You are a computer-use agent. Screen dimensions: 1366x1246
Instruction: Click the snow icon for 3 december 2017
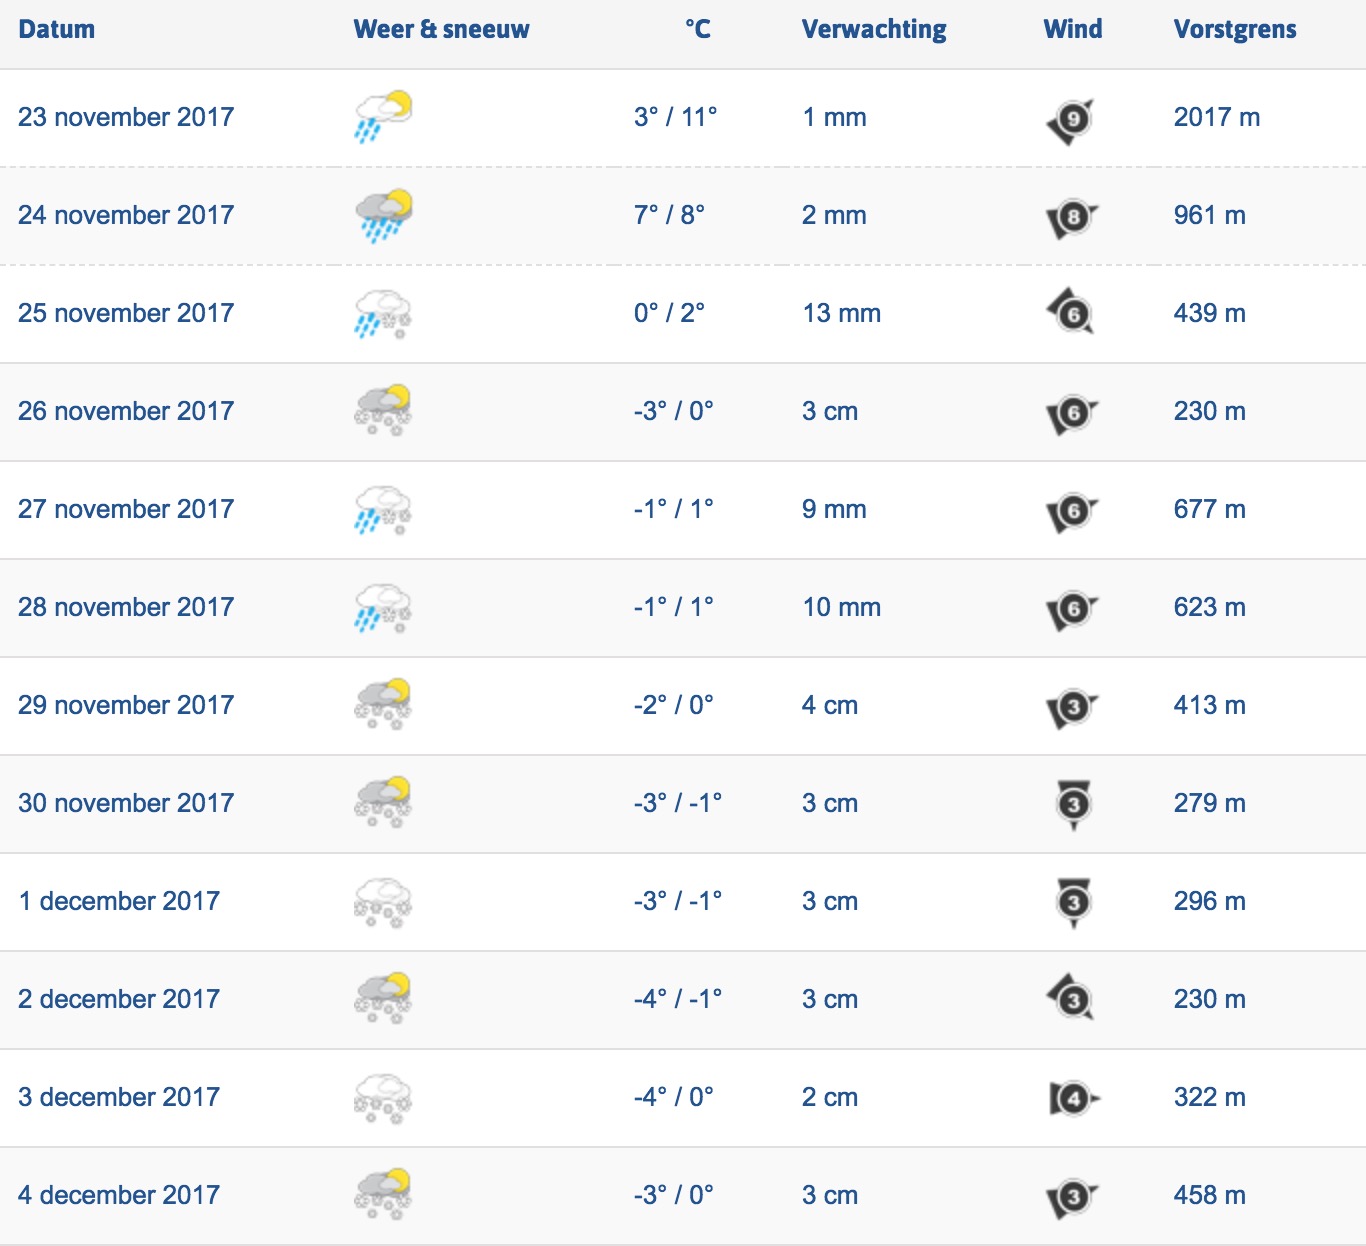383,1097
